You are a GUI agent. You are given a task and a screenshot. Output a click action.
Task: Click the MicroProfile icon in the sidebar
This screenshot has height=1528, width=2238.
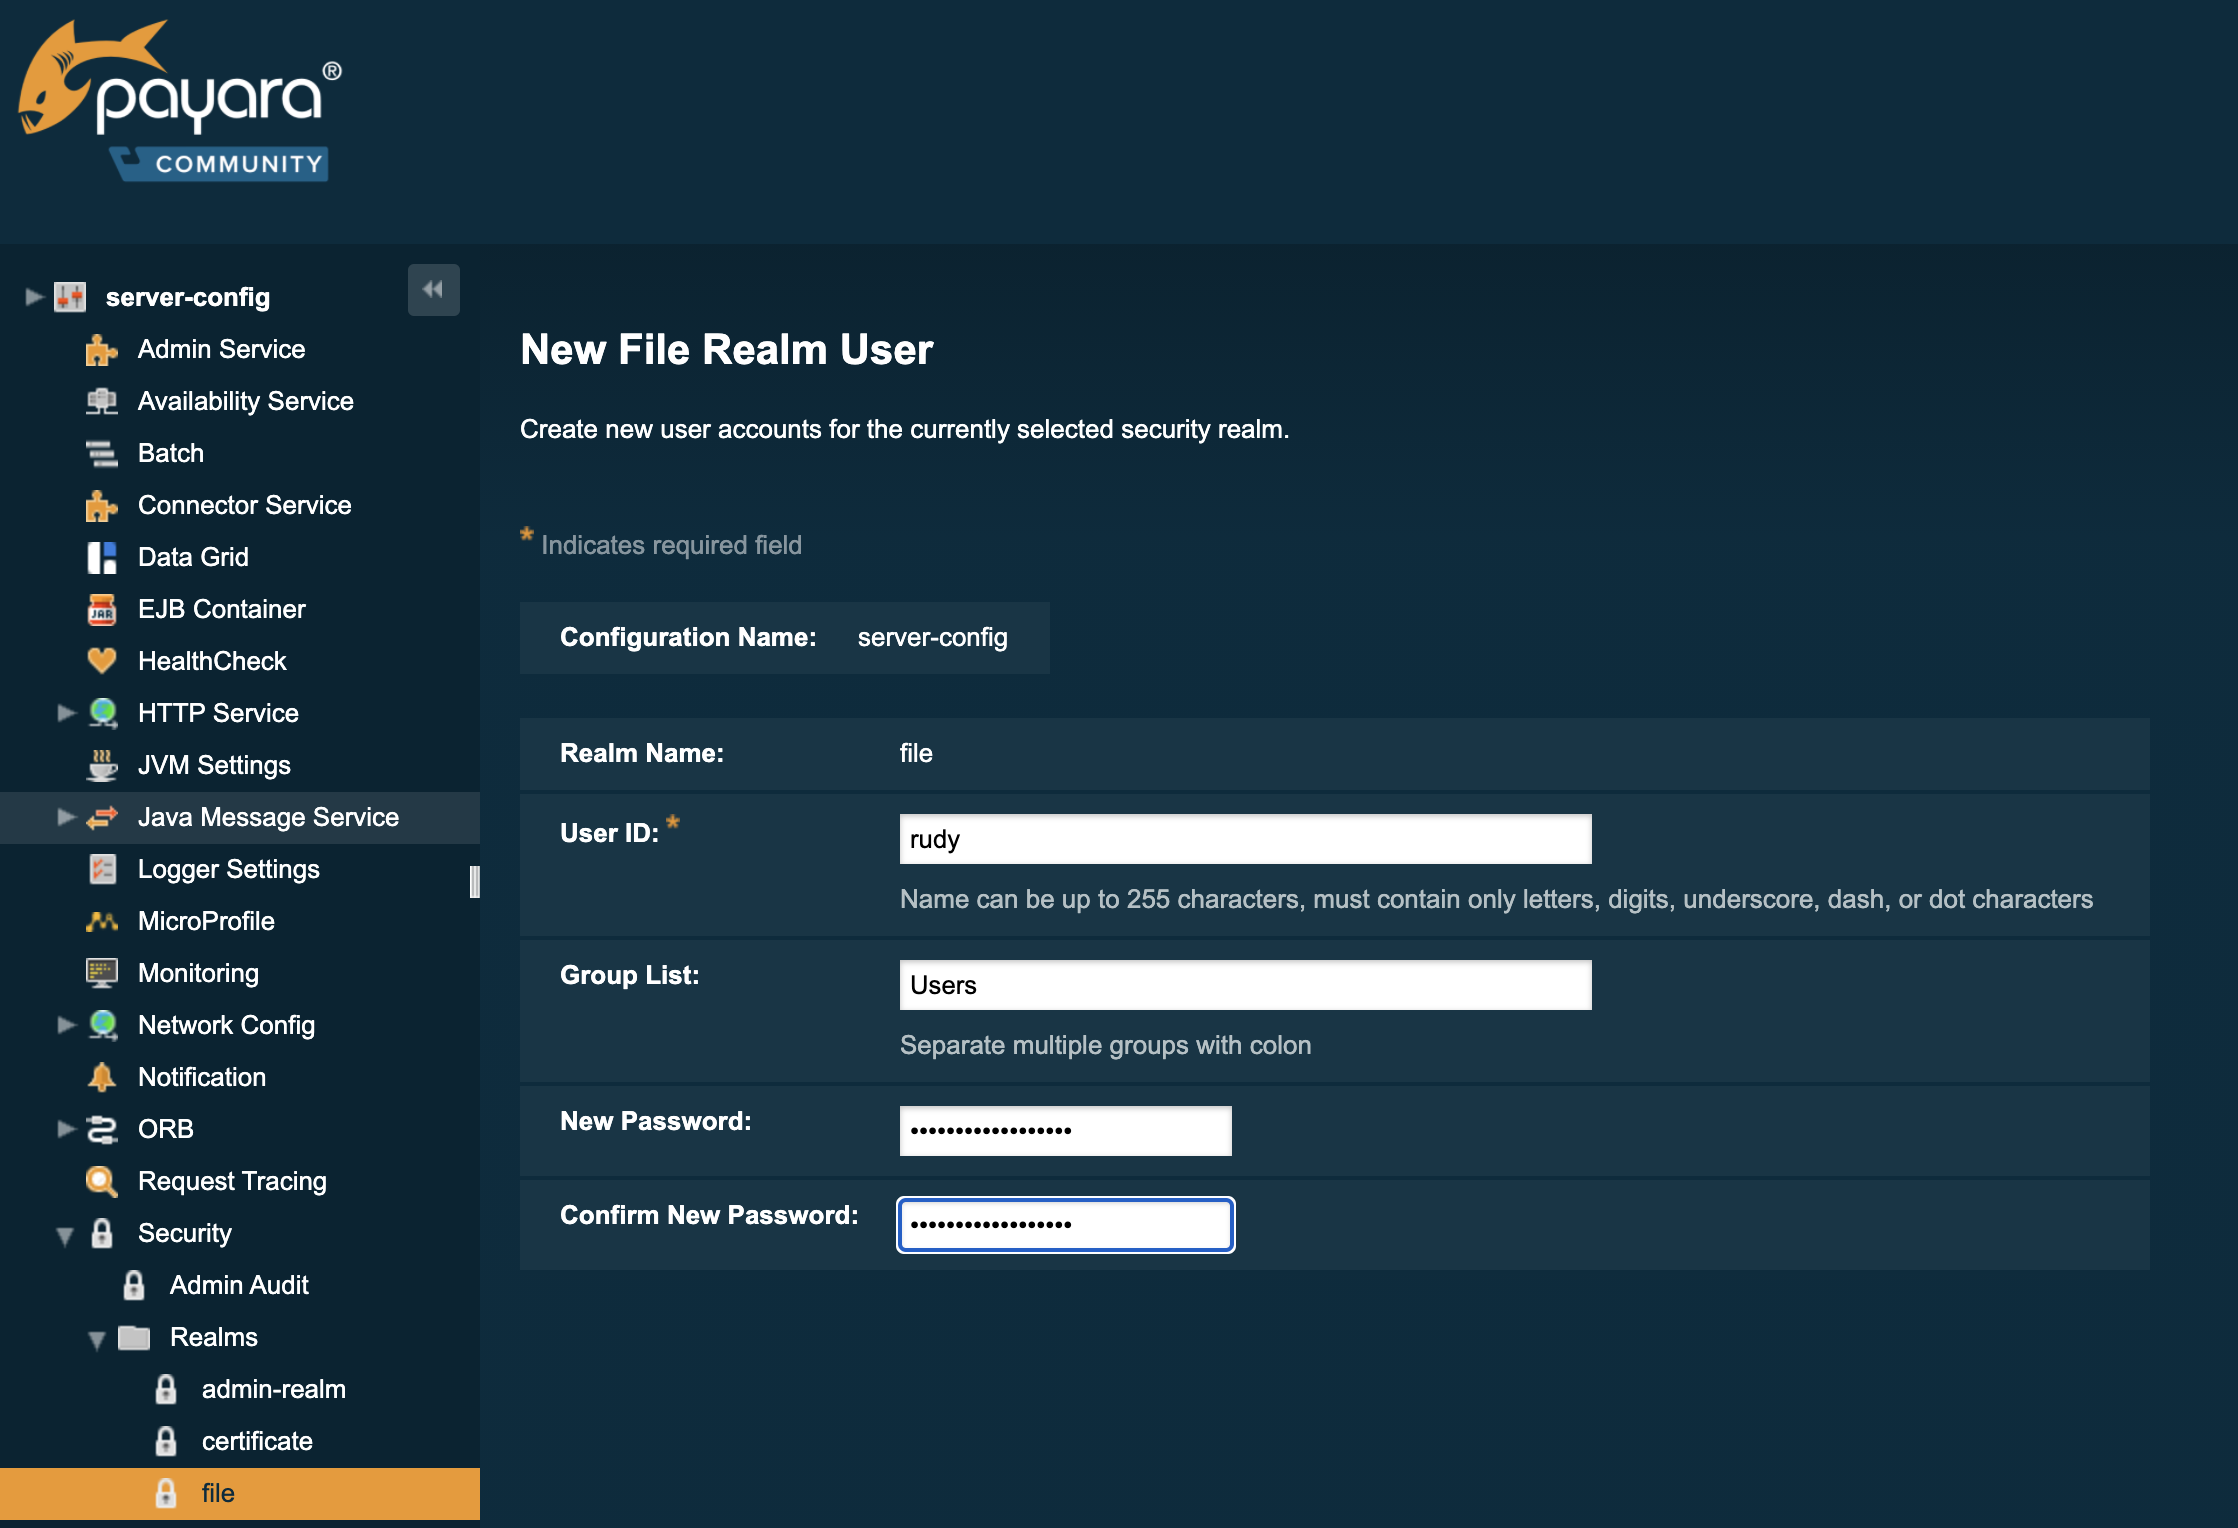pos(101,921)
